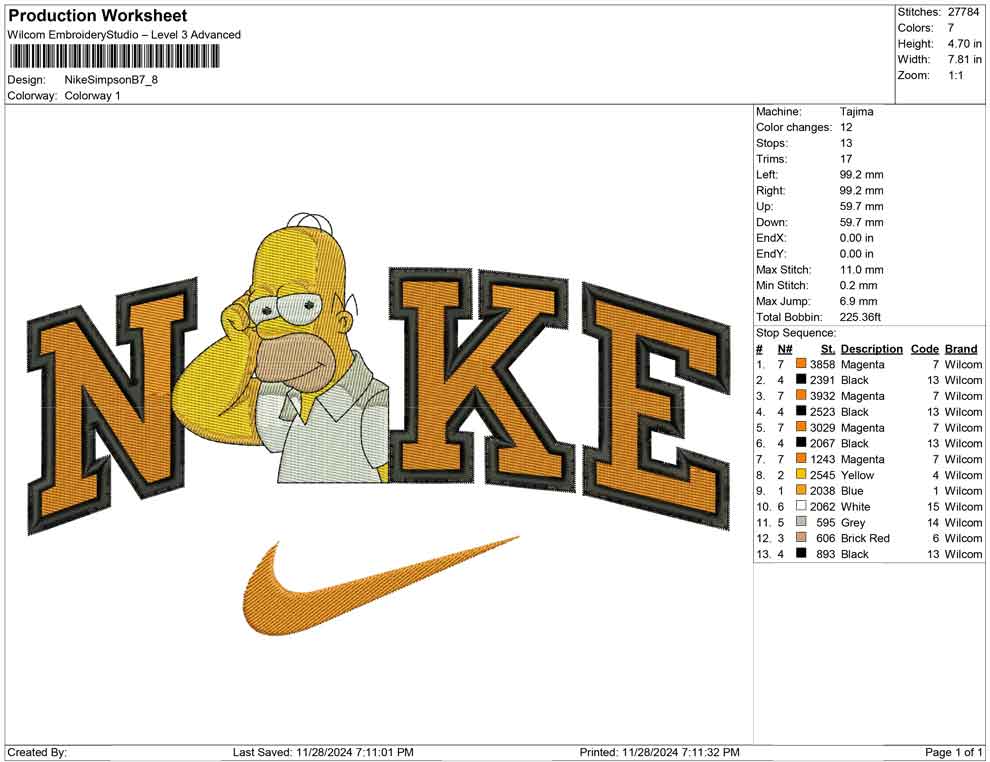990x762 pixels.
Task: Click the Wilcom EmbroideryStudio subtitle
Action: coord(124,35)
